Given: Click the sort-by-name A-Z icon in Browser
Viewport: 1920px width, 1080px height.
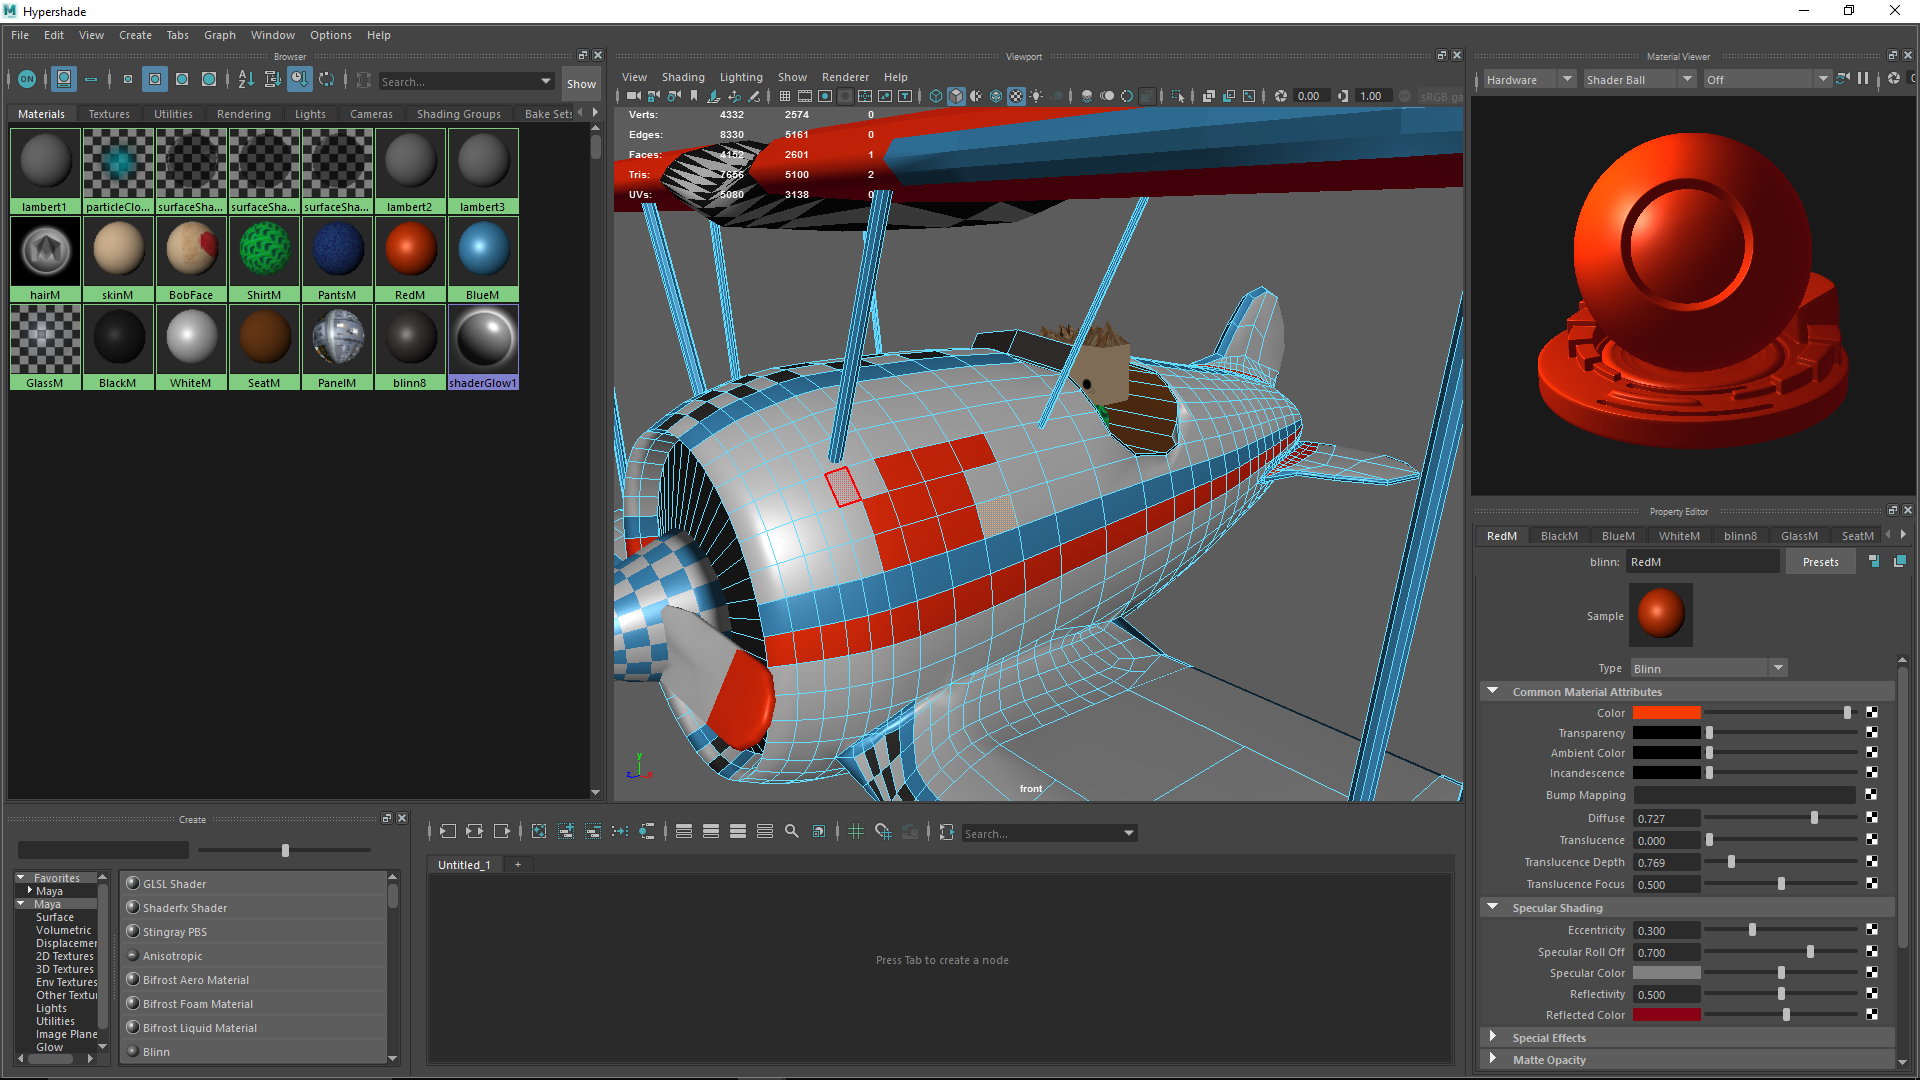Looking at the screenshot, I should 245,80.
